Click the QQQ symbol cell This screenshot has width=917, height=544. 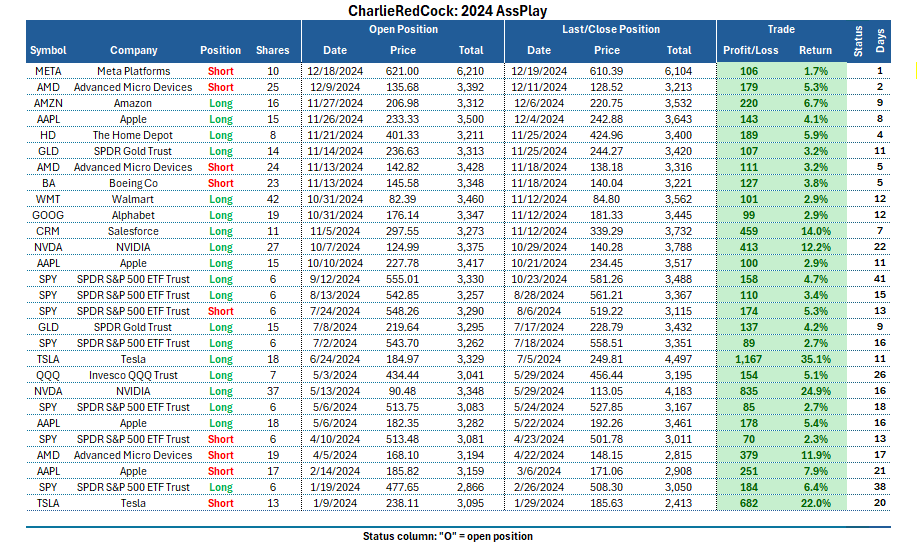tap(48, 375)
